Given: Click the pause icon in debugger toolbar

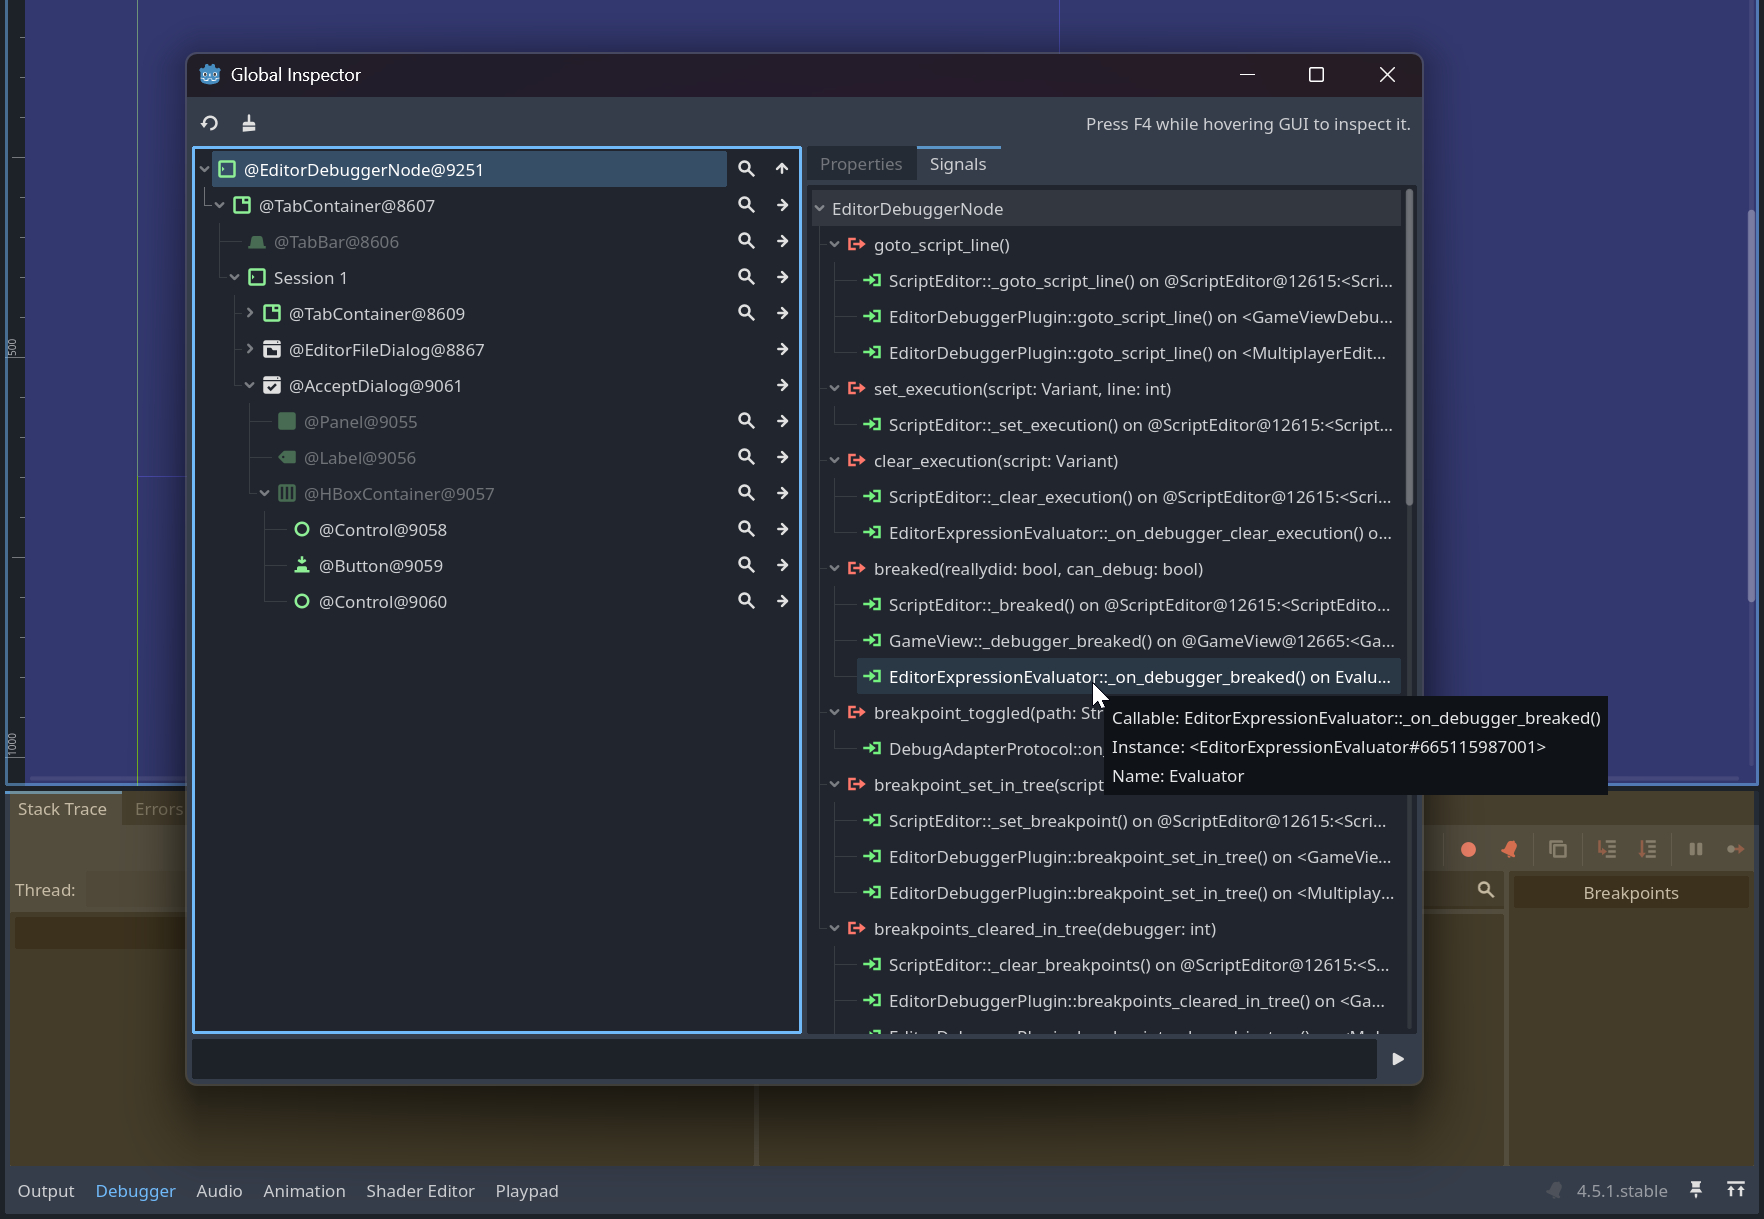Looking at the screenshot, I should (x=1695, y=849).
